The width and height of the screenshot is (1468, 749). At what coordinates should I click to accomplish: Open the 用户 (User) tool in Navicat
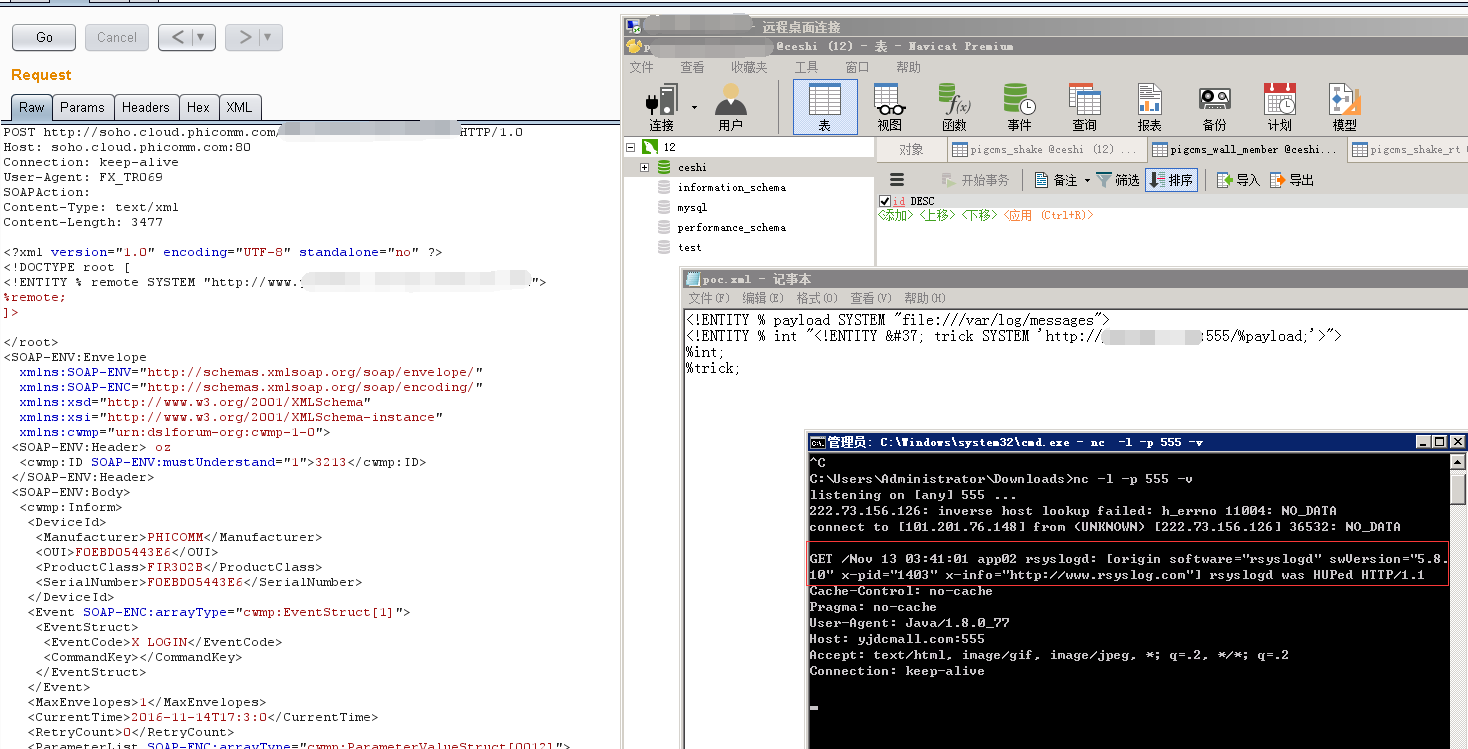730,108
